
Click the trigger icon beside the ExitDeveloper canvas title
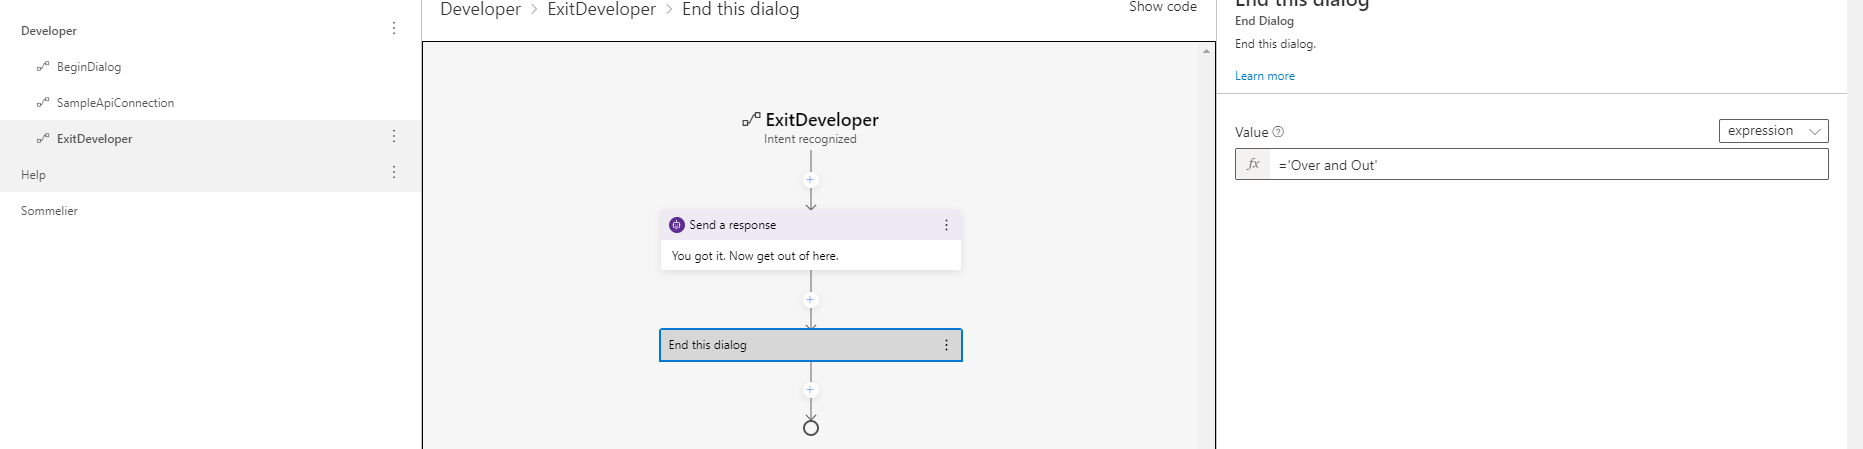point(751,120)
